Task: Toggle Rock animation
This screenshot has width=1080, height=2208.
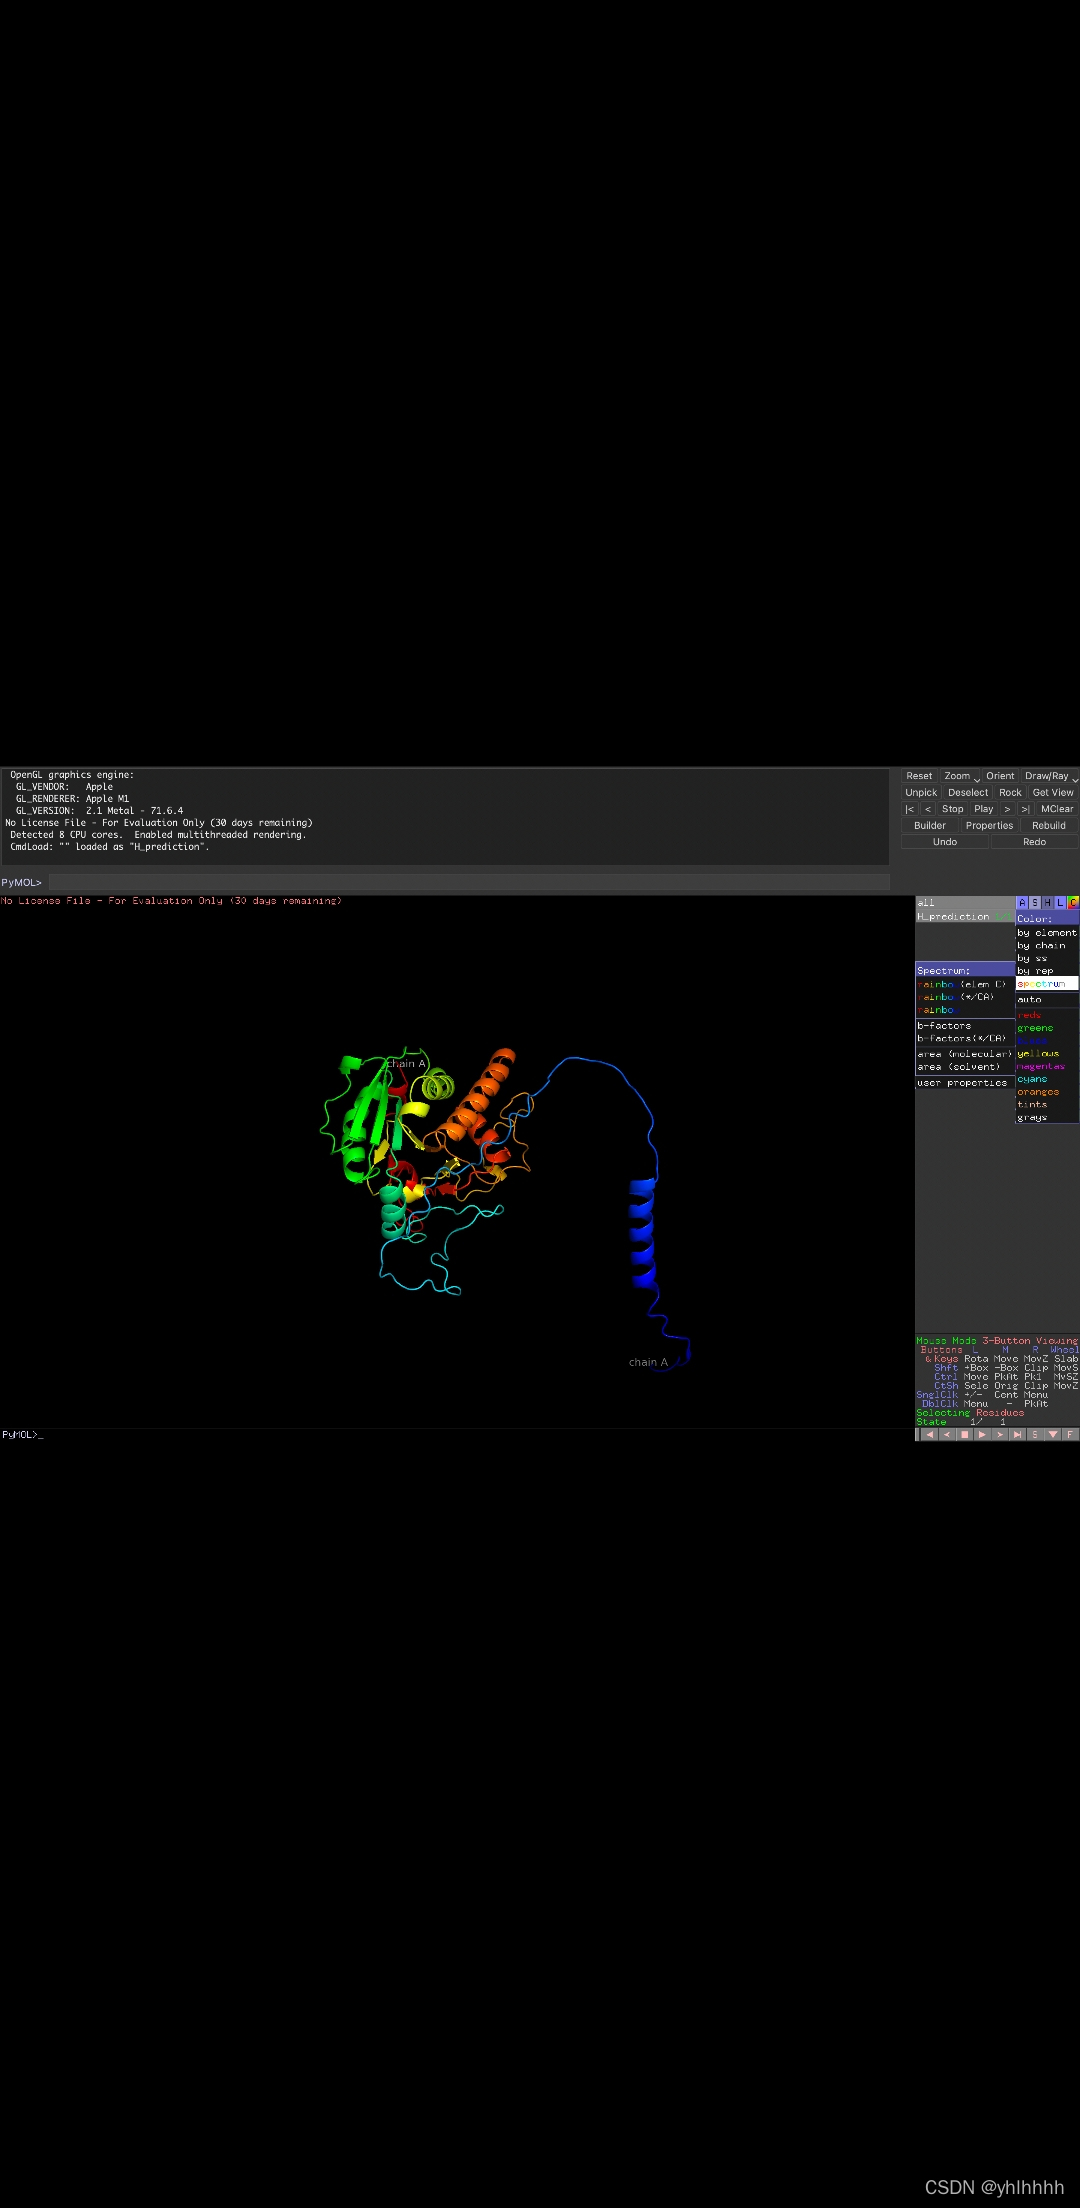Action: click(x=1010, y=792)
